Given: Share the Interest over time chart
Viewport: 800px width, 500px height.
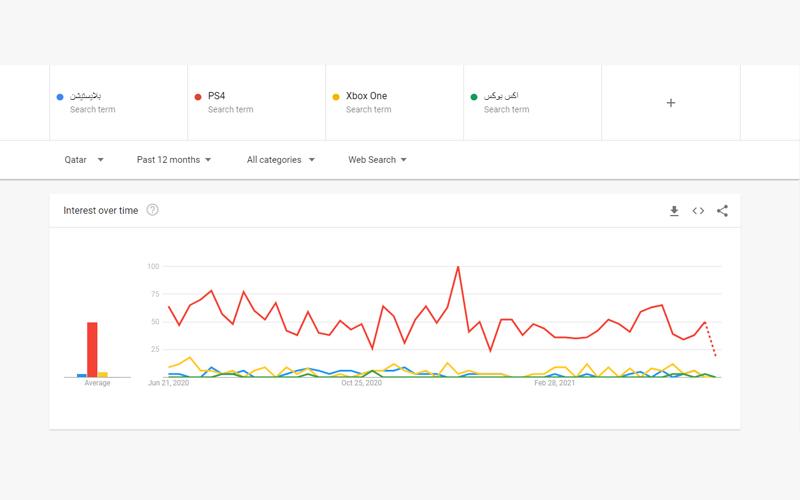Looking at the screenshot, I should pos(722,211).
